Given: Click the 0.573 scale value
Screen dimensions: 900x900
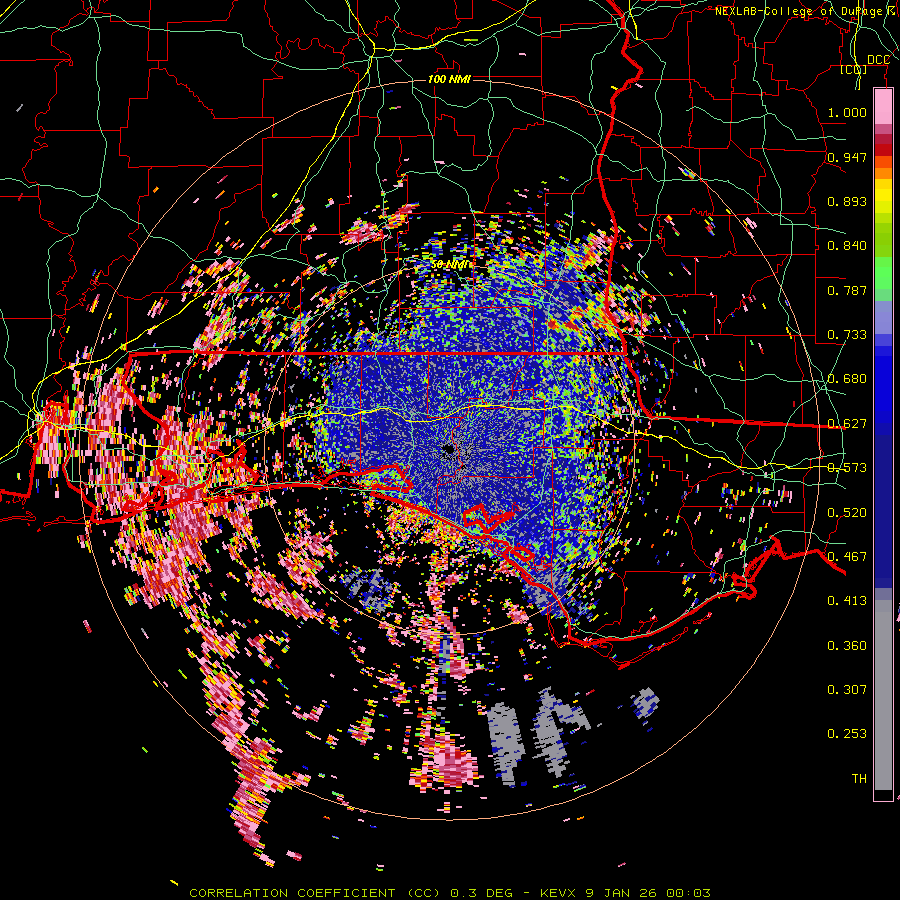Looking at the screenshot, I should coord(847,468).
